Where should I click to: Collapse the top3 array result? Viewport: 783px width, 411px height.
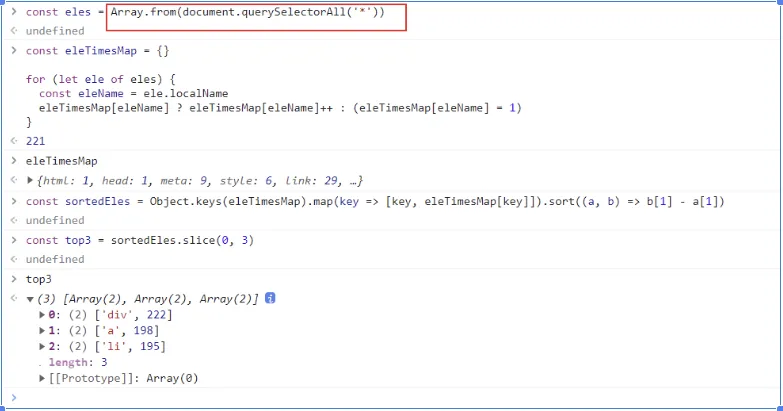click(30, 299)
